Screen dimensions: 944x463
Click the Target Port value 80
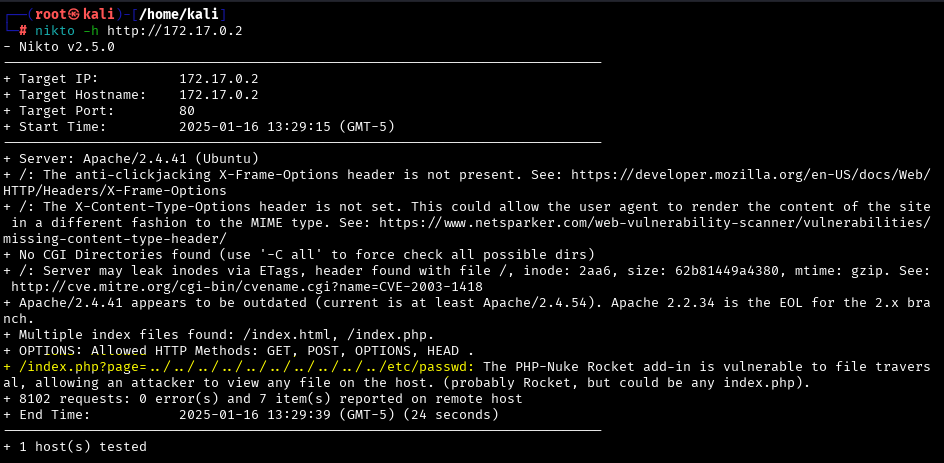point(187,110)
